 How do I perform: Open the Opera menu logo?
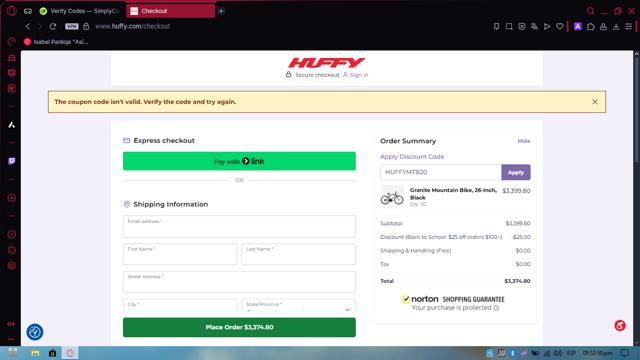11,11
